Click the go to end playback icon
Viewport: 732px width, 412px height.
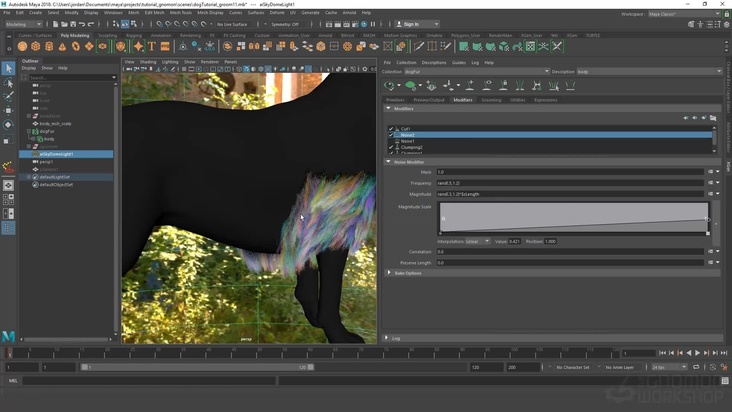(x=723, y=353)
